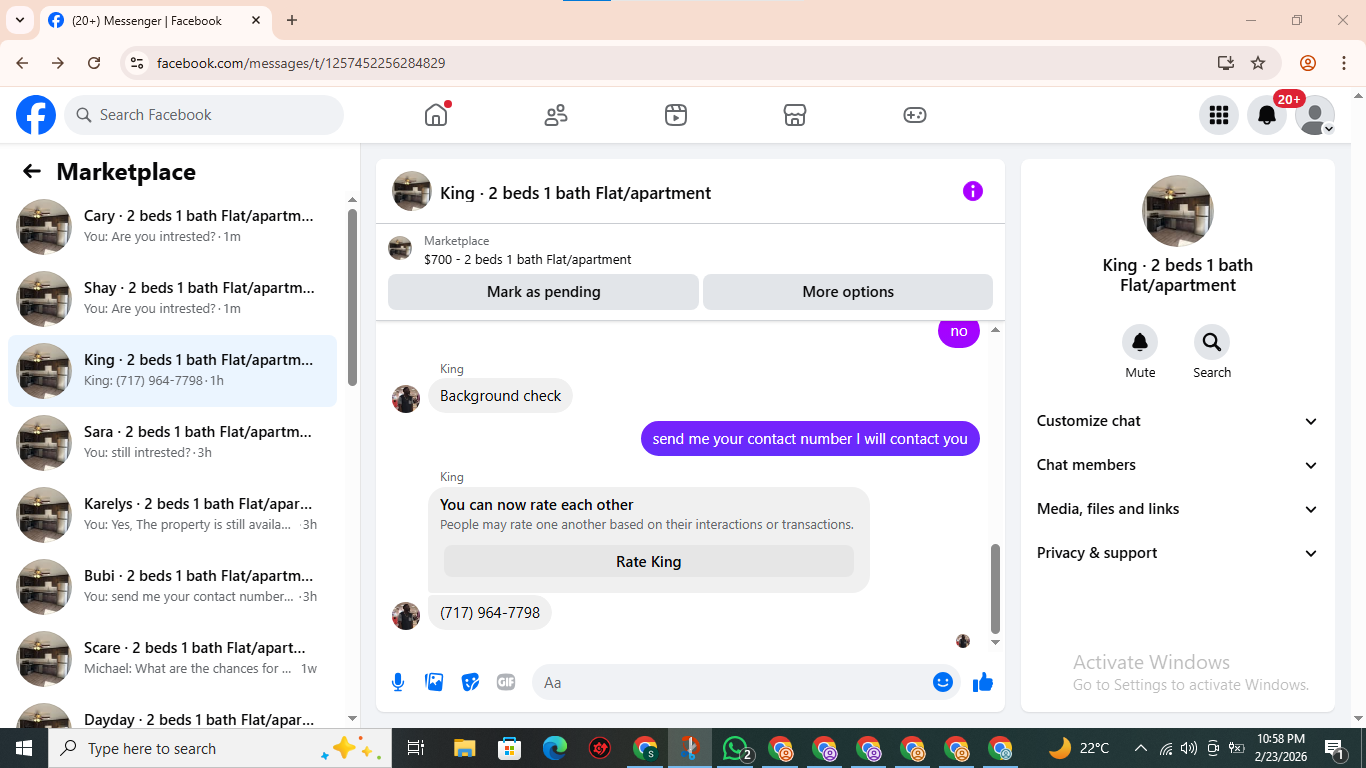
Task: Open the Friends icon in top navigation
Action: [x=556, y=115]
